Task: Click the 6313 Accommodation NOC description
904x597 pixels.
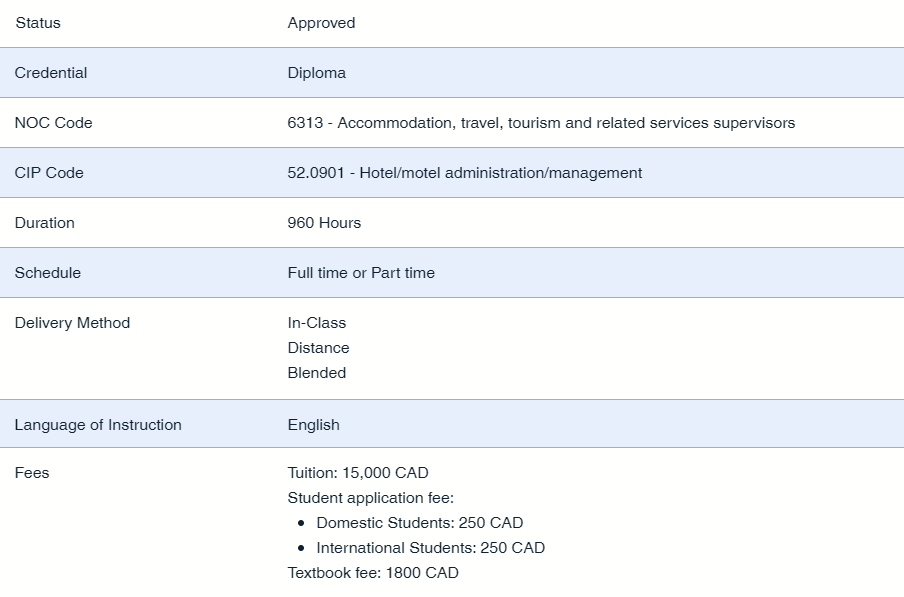Action: (541, 123)
